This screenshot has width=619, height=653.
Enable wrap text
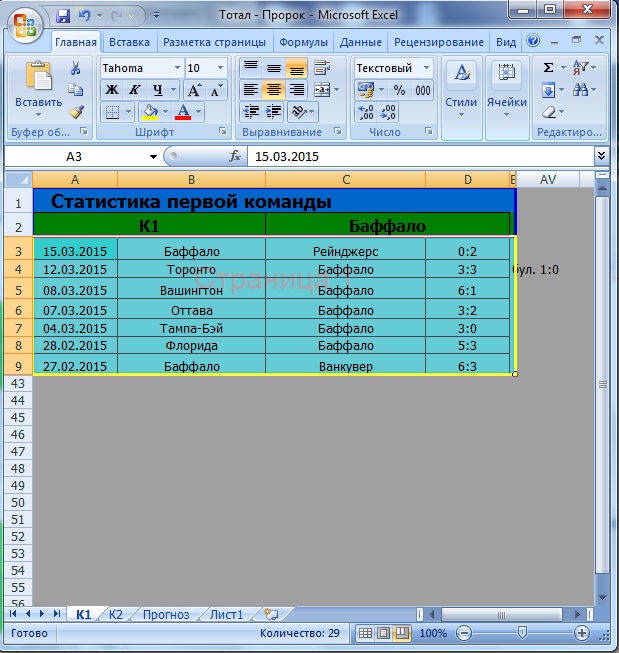pos(322,68)
